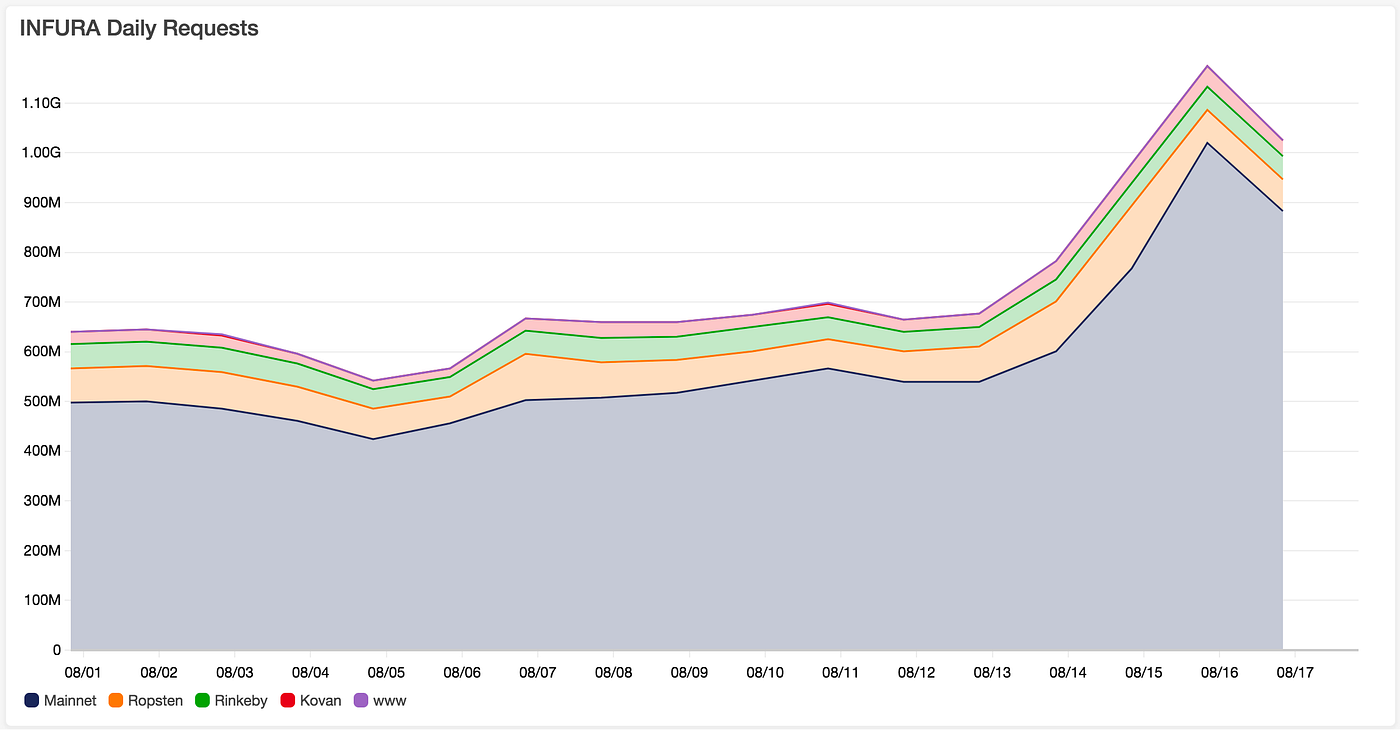Click the 100M y-axis label

tap(43, 600)
